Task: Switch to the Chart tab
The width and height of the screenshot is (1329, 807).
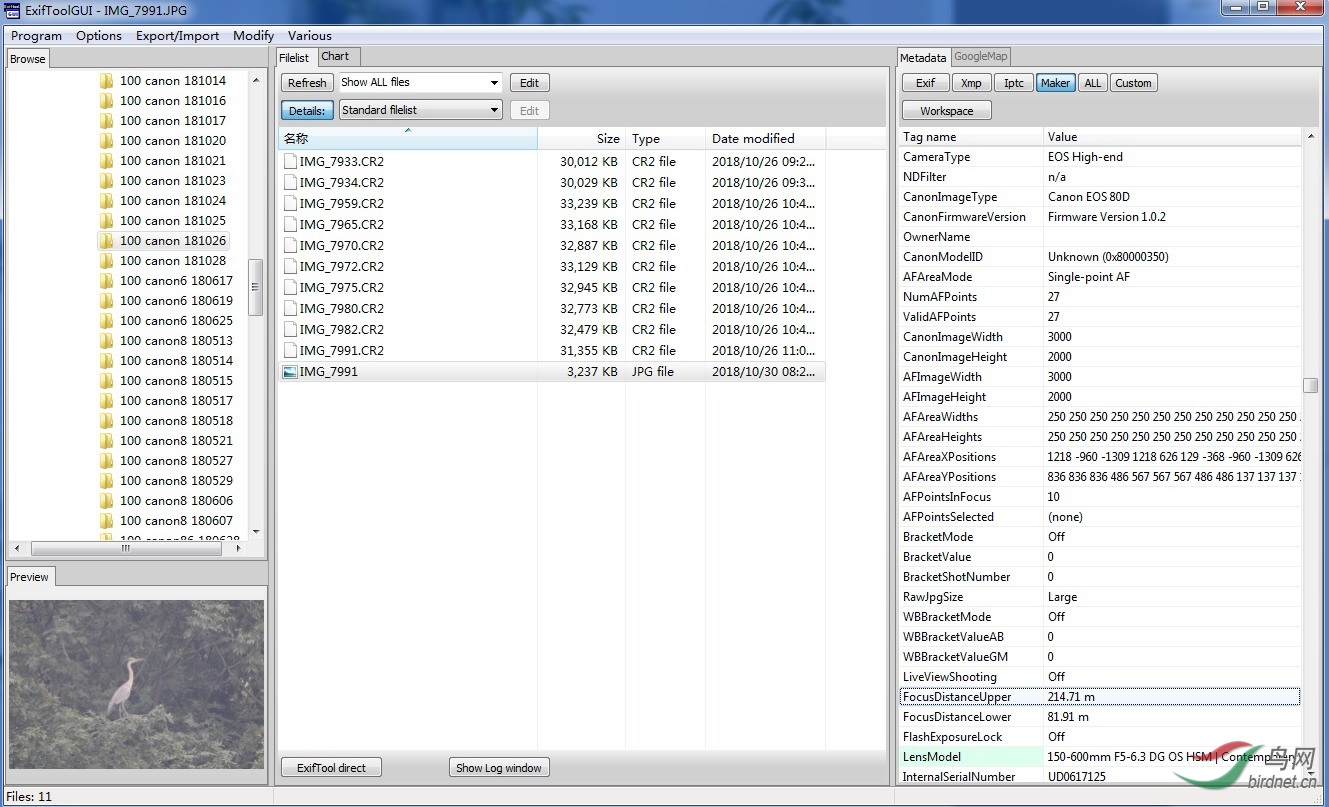Action: [x=336, y=57]
